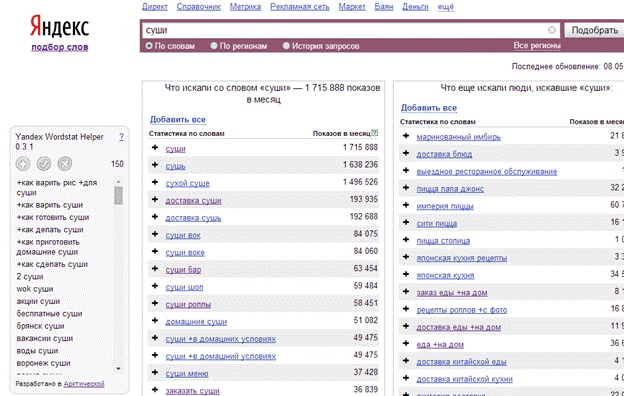Add домашние суши with its plus icon
Screen dimensions: 624x396
click(x=155, y=321)
